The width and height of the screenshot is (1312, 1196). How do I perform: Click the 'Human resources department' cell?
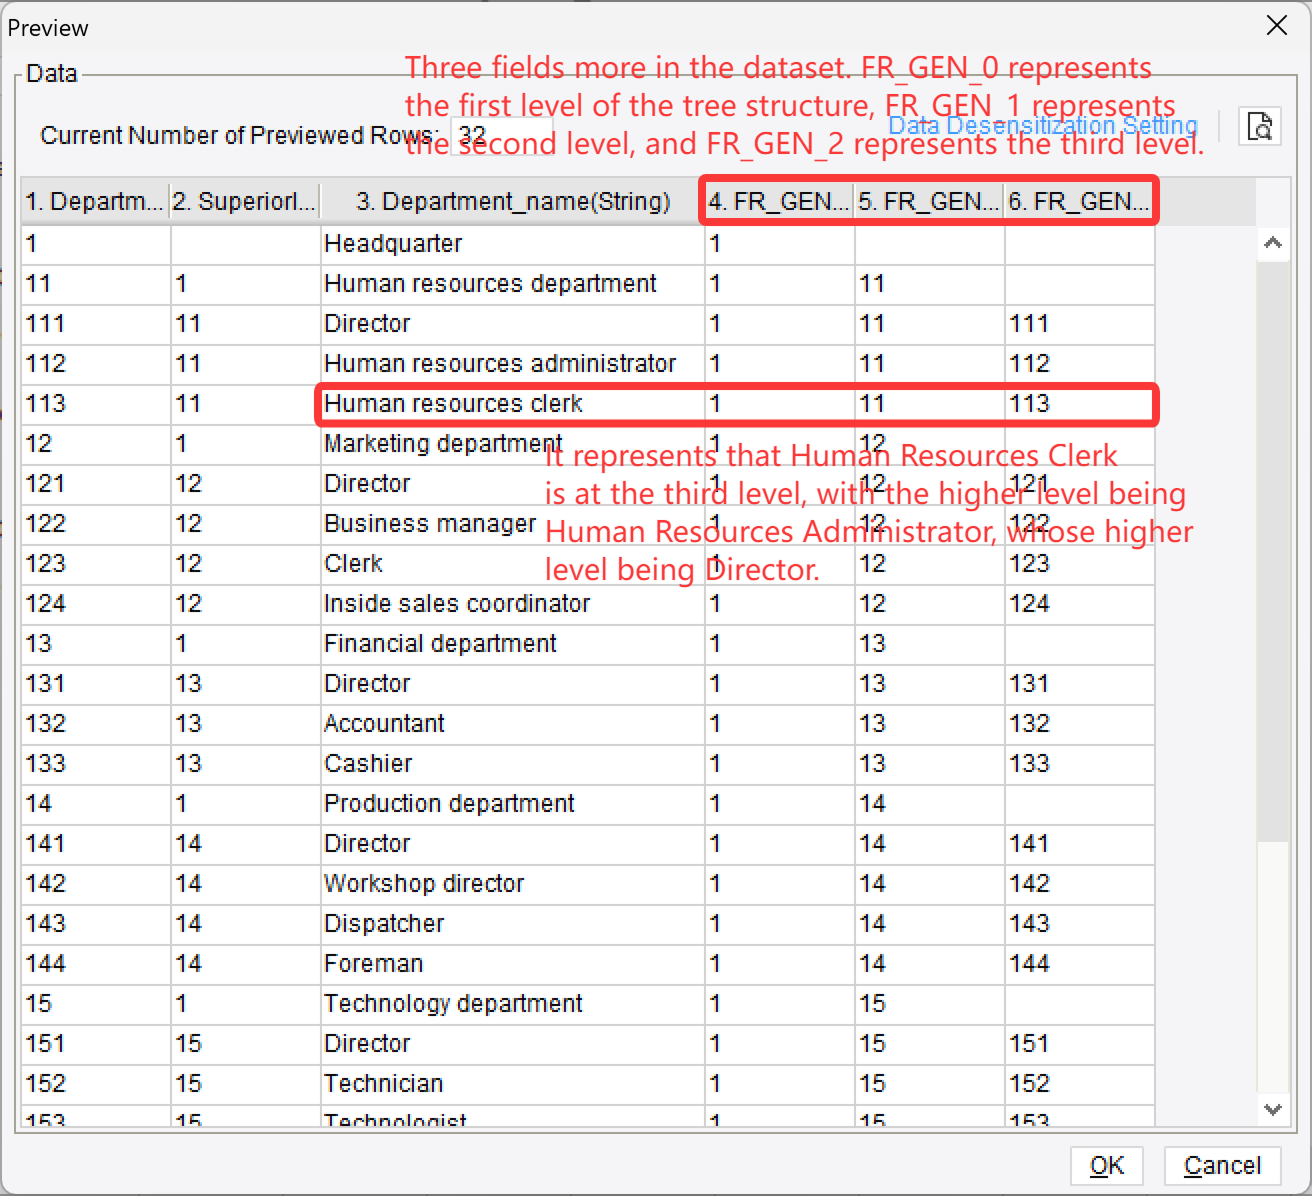(513, 284)
